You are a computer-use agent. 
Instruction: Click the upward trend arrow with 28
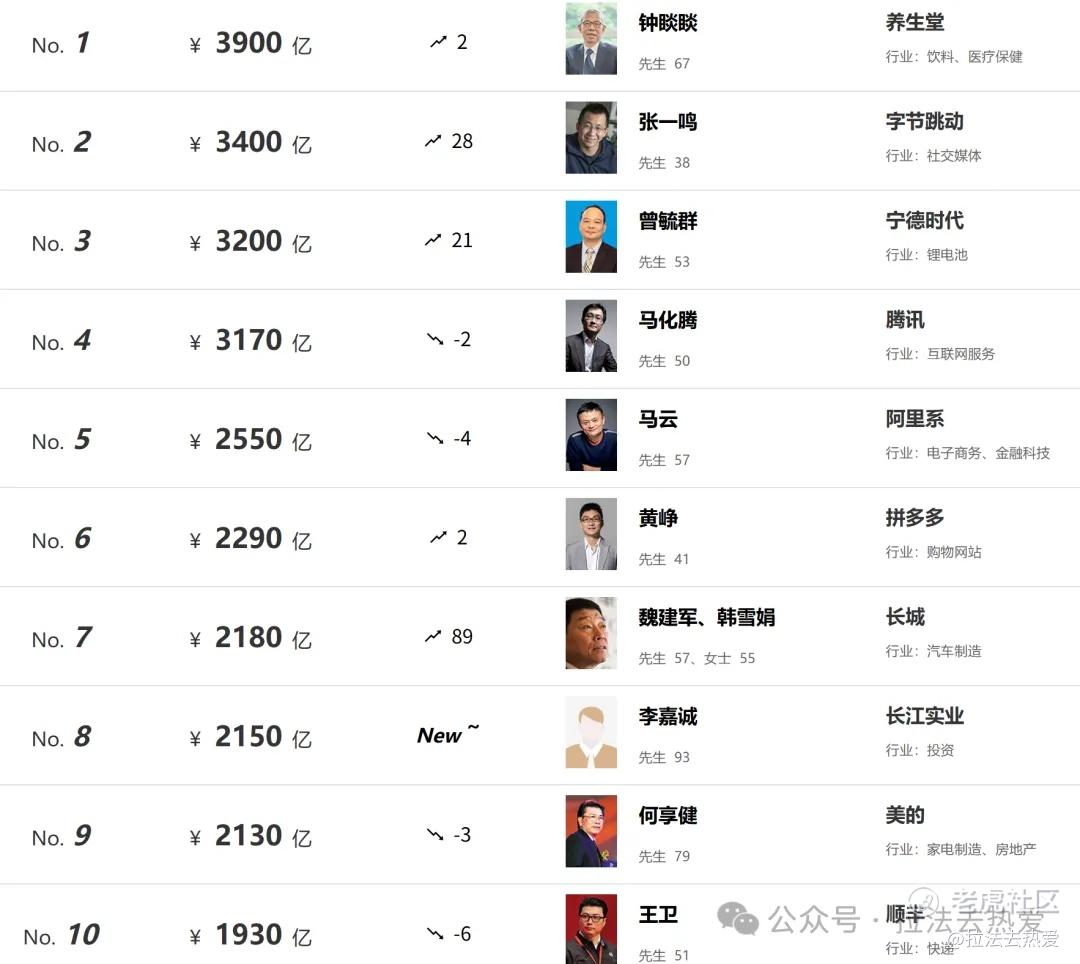433,141
